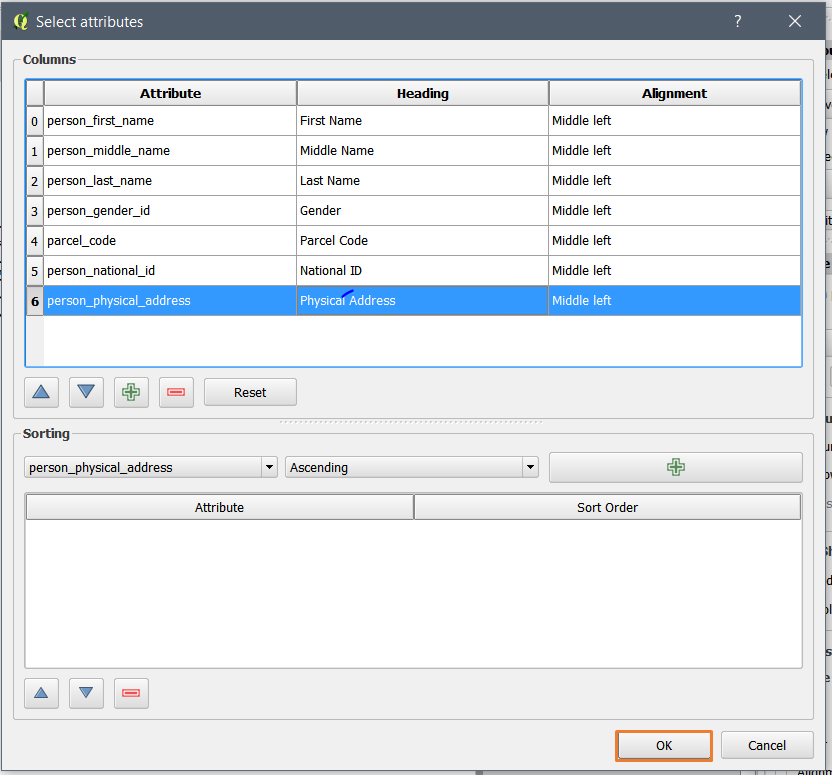Remove selected column with red minus icon
832x775 pixels.
pyautogui.click(x=176, y=392)
